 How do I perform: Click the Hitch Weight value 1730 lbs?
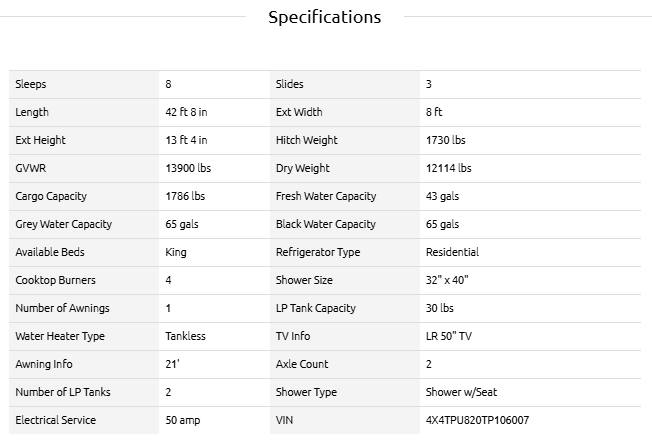[x=446, y=140]
